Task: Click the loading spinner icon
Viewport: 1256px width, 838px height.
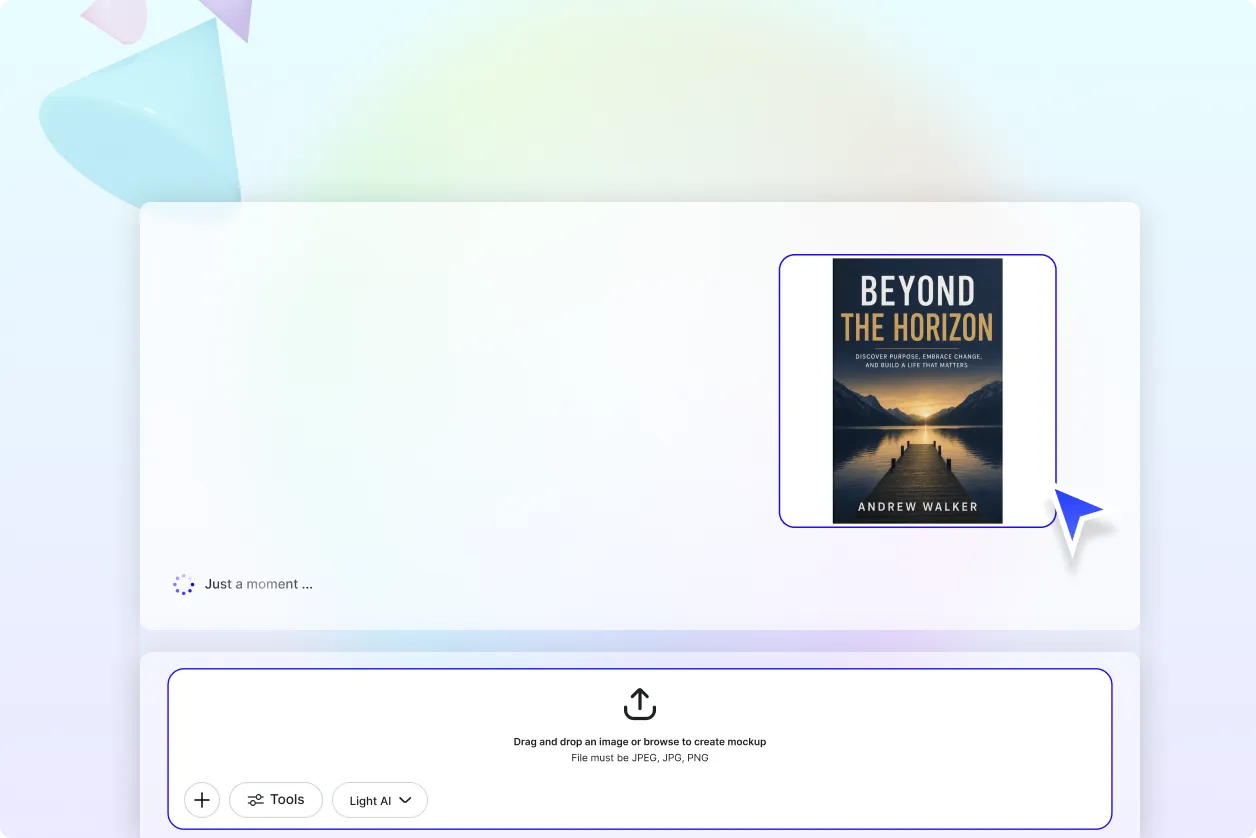Action: point(183,585)
